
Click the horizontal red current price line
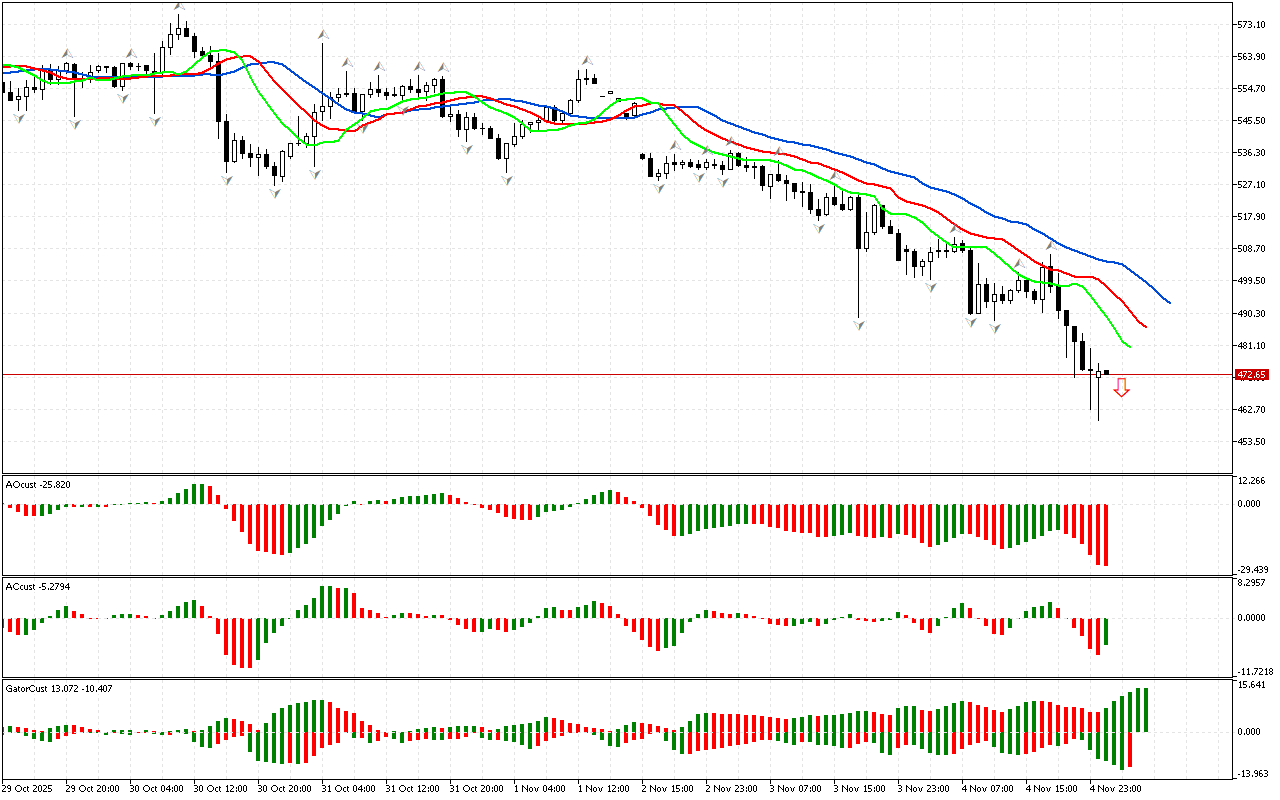pyautogui.click(x=600, y=375)
